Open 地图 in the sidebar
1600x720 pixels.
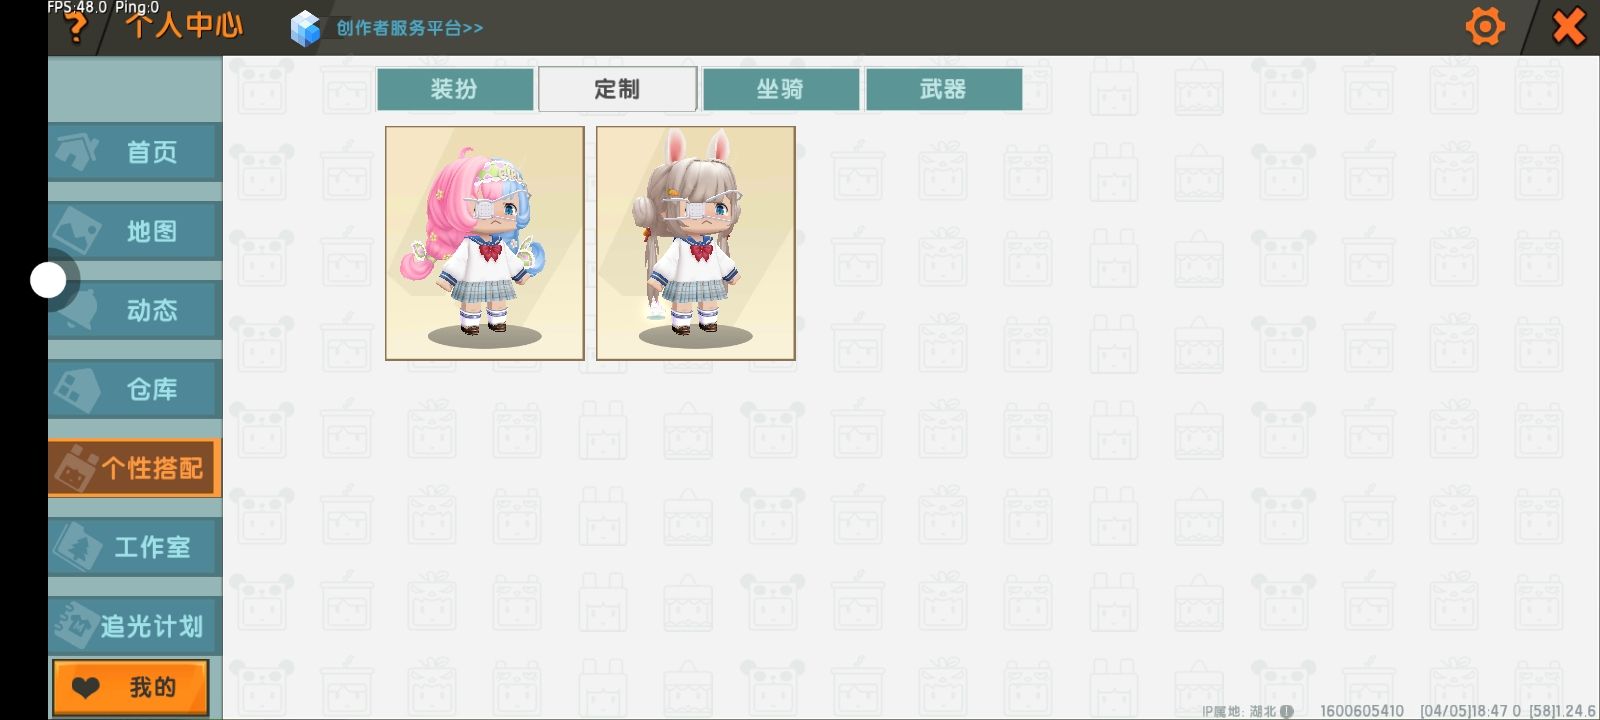135,231
